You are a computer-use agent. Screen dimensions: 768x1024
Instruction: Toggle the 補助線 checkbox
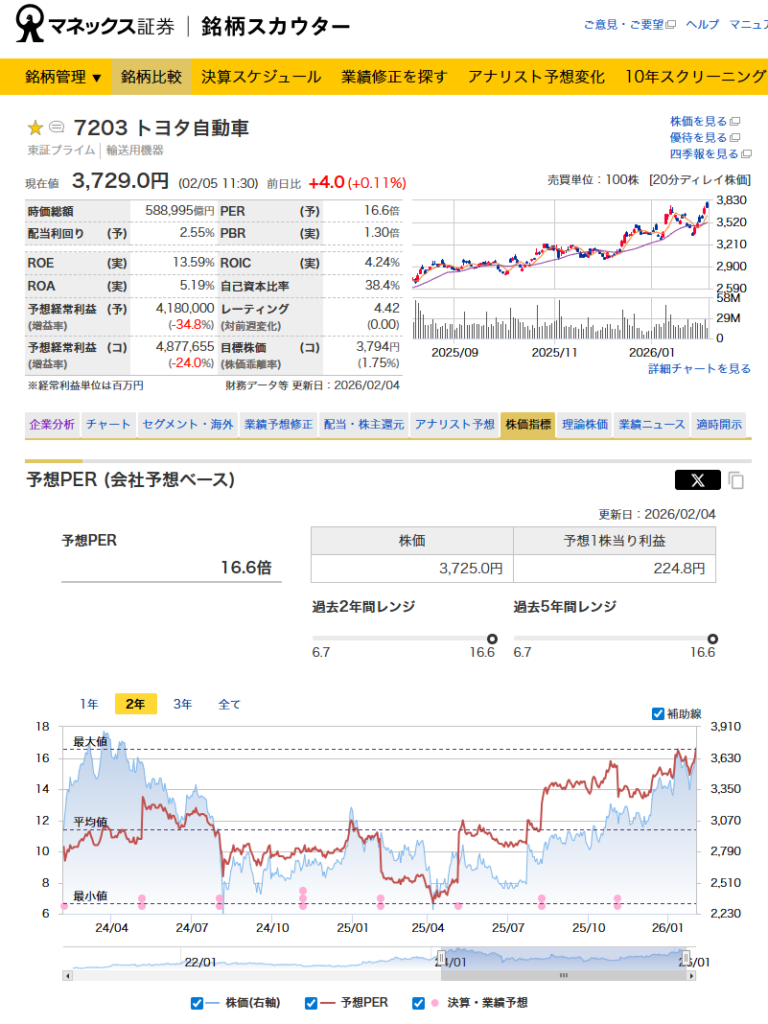[x=658, y=713]
